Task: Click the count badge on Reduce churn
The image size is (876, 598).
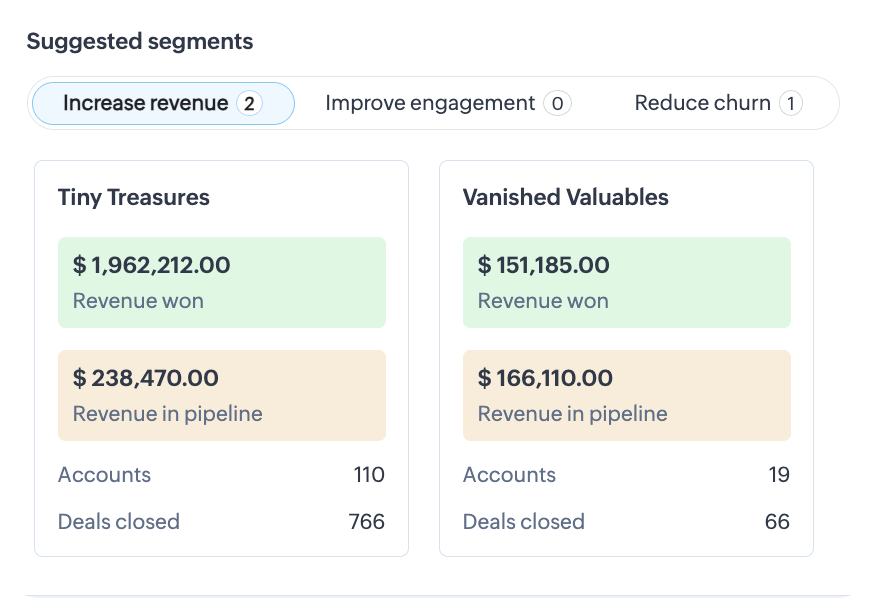Action: 790,103
